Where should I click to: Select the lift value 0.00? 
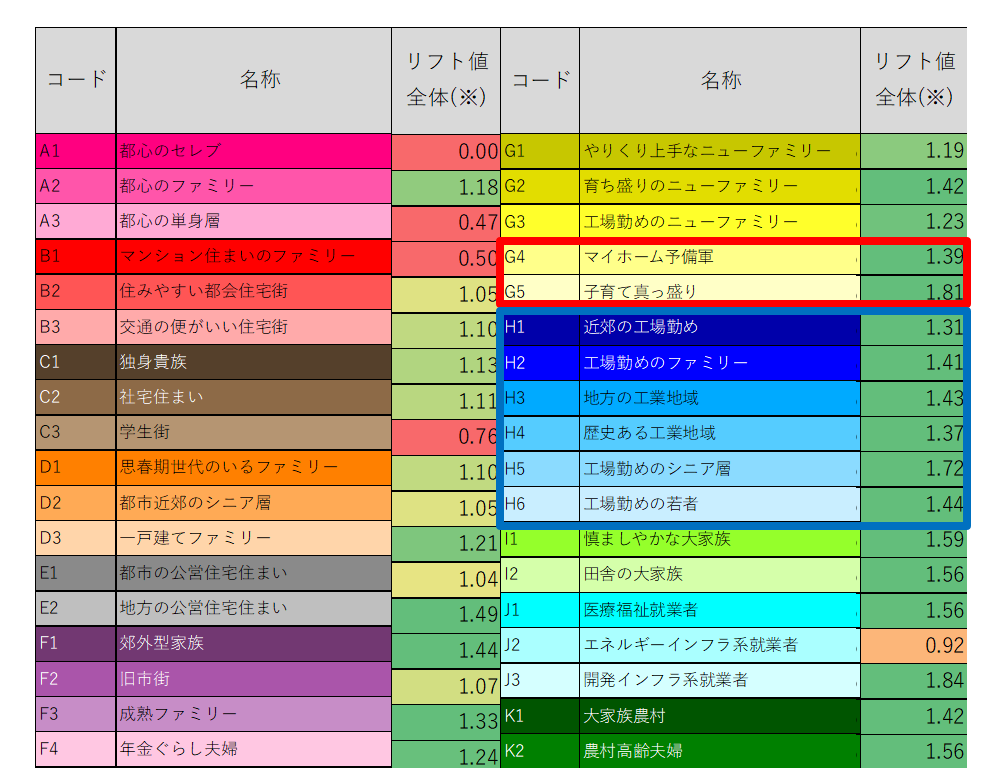coord(446,152)
